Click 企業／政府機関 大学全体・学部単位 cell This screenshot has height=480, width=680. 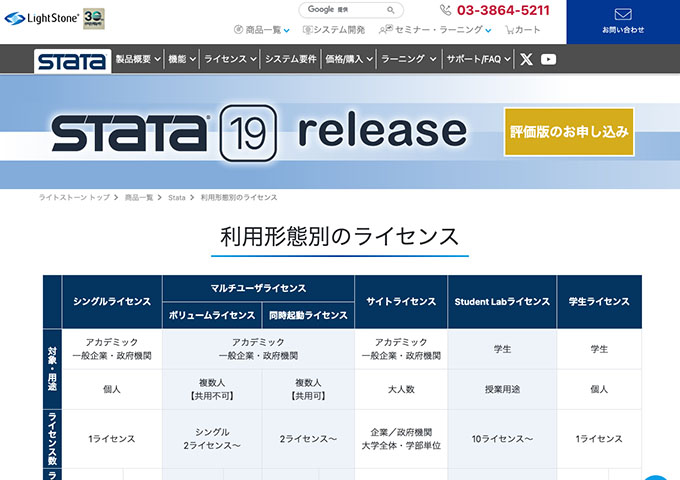click(401, 439)
